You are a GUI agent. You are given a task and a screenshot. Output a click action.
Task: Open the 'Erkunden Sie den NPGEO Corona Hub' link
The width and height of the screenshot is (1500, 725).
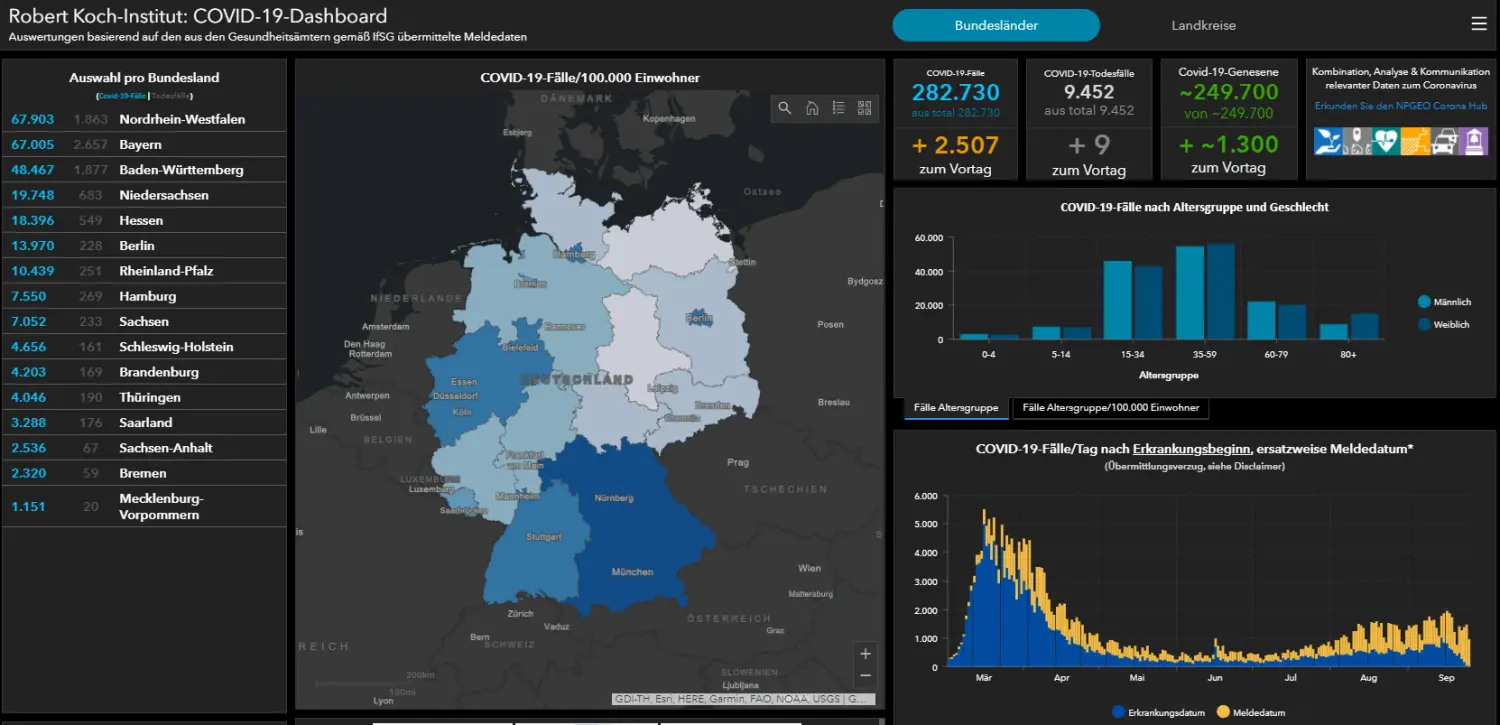tap(1400, 106)
